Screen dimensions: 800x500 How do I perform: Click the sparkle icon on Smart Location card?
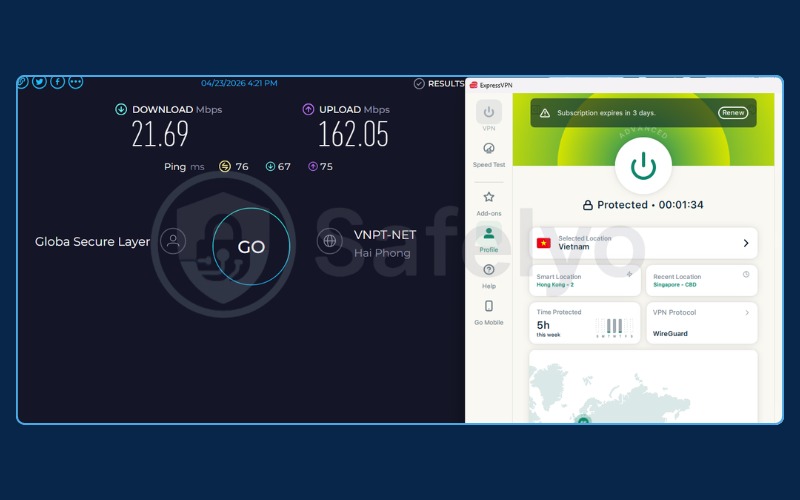(x=630, y=274)
